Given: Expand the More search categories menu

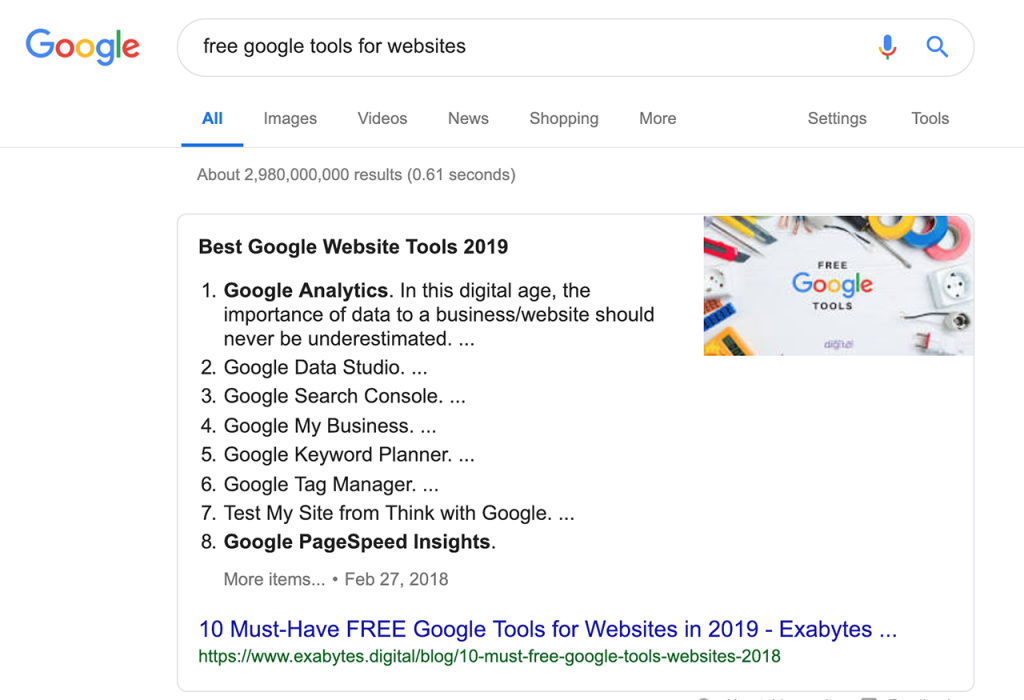Looking at the screenshot, I should (657, 118).
